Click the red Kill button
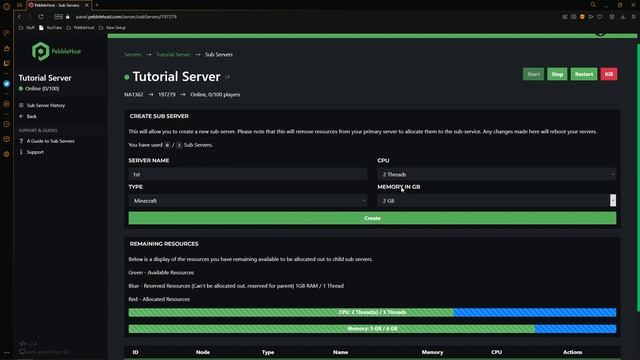This screenshot has height=360, width=640. [x=609, y=74]
